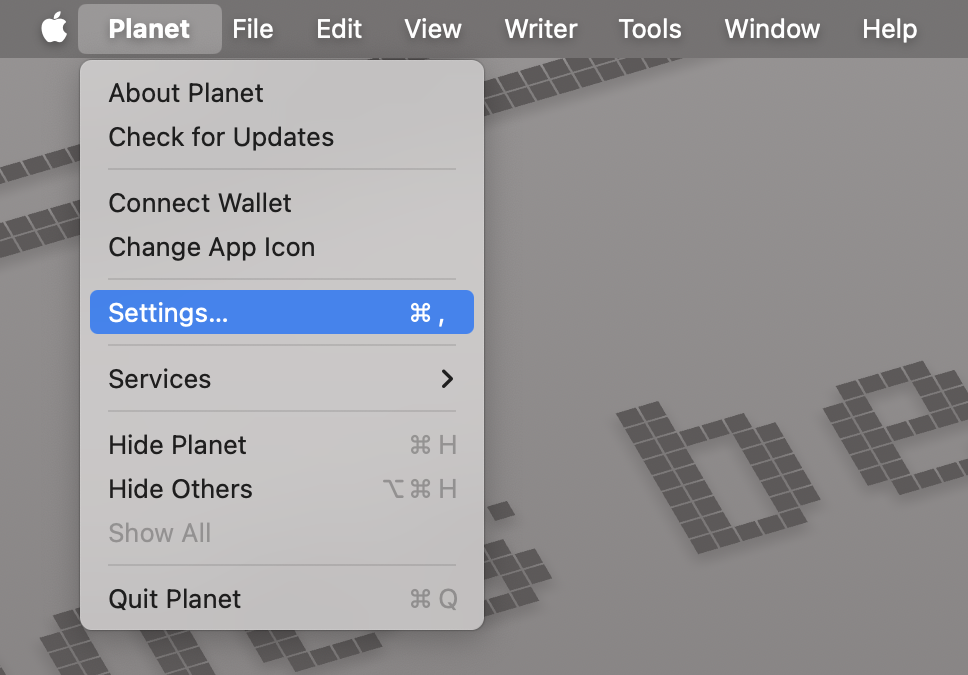Screen dimensions: 968x675
Task: Click the Planet menu title
Action: point(149,29)
